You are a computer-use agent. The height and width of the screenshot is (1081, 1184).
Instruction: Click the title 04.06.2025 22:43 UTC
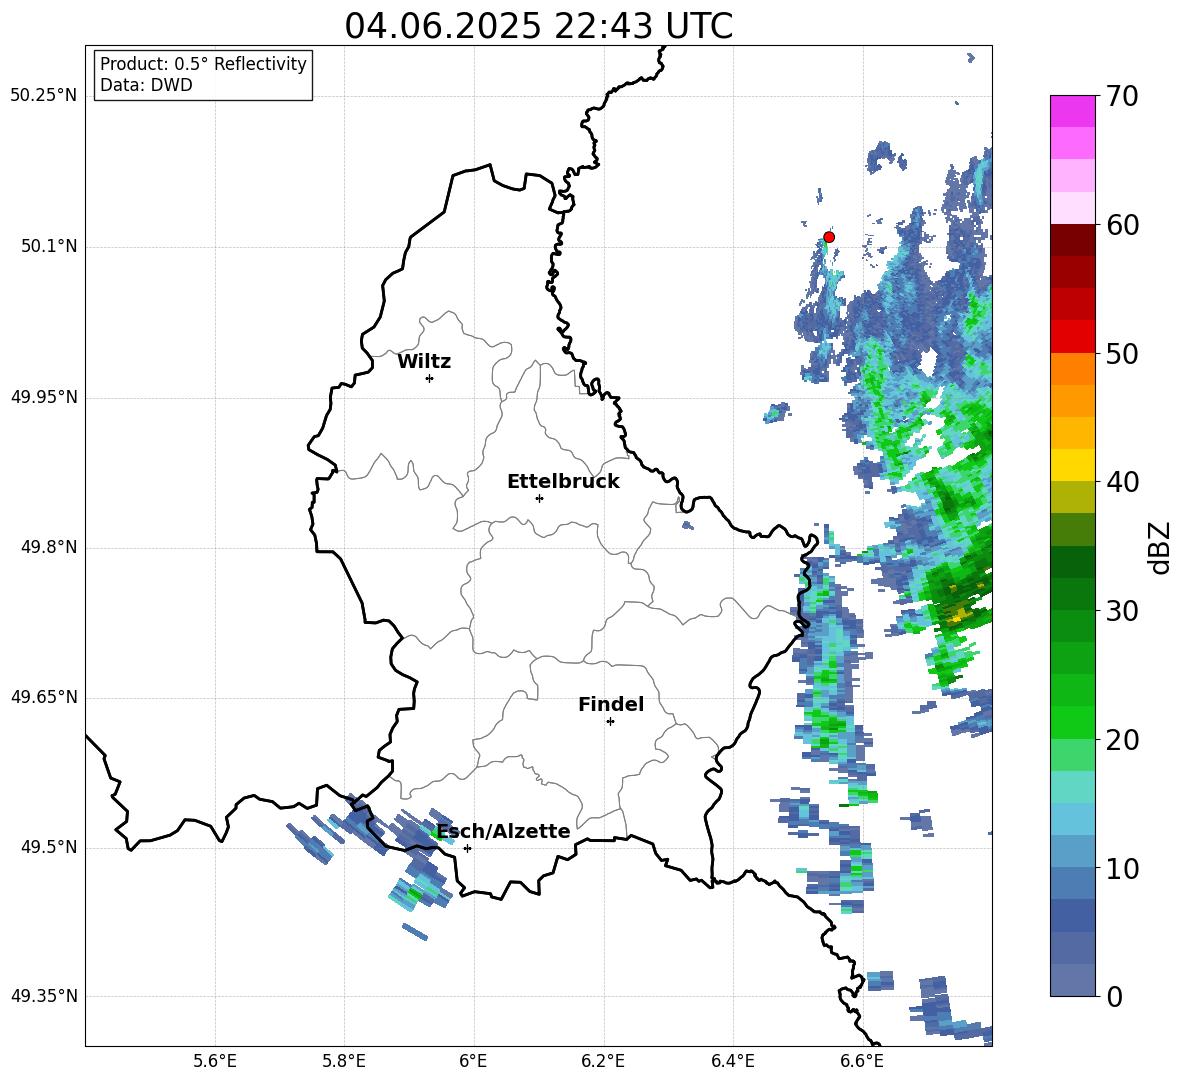(538, 26)
